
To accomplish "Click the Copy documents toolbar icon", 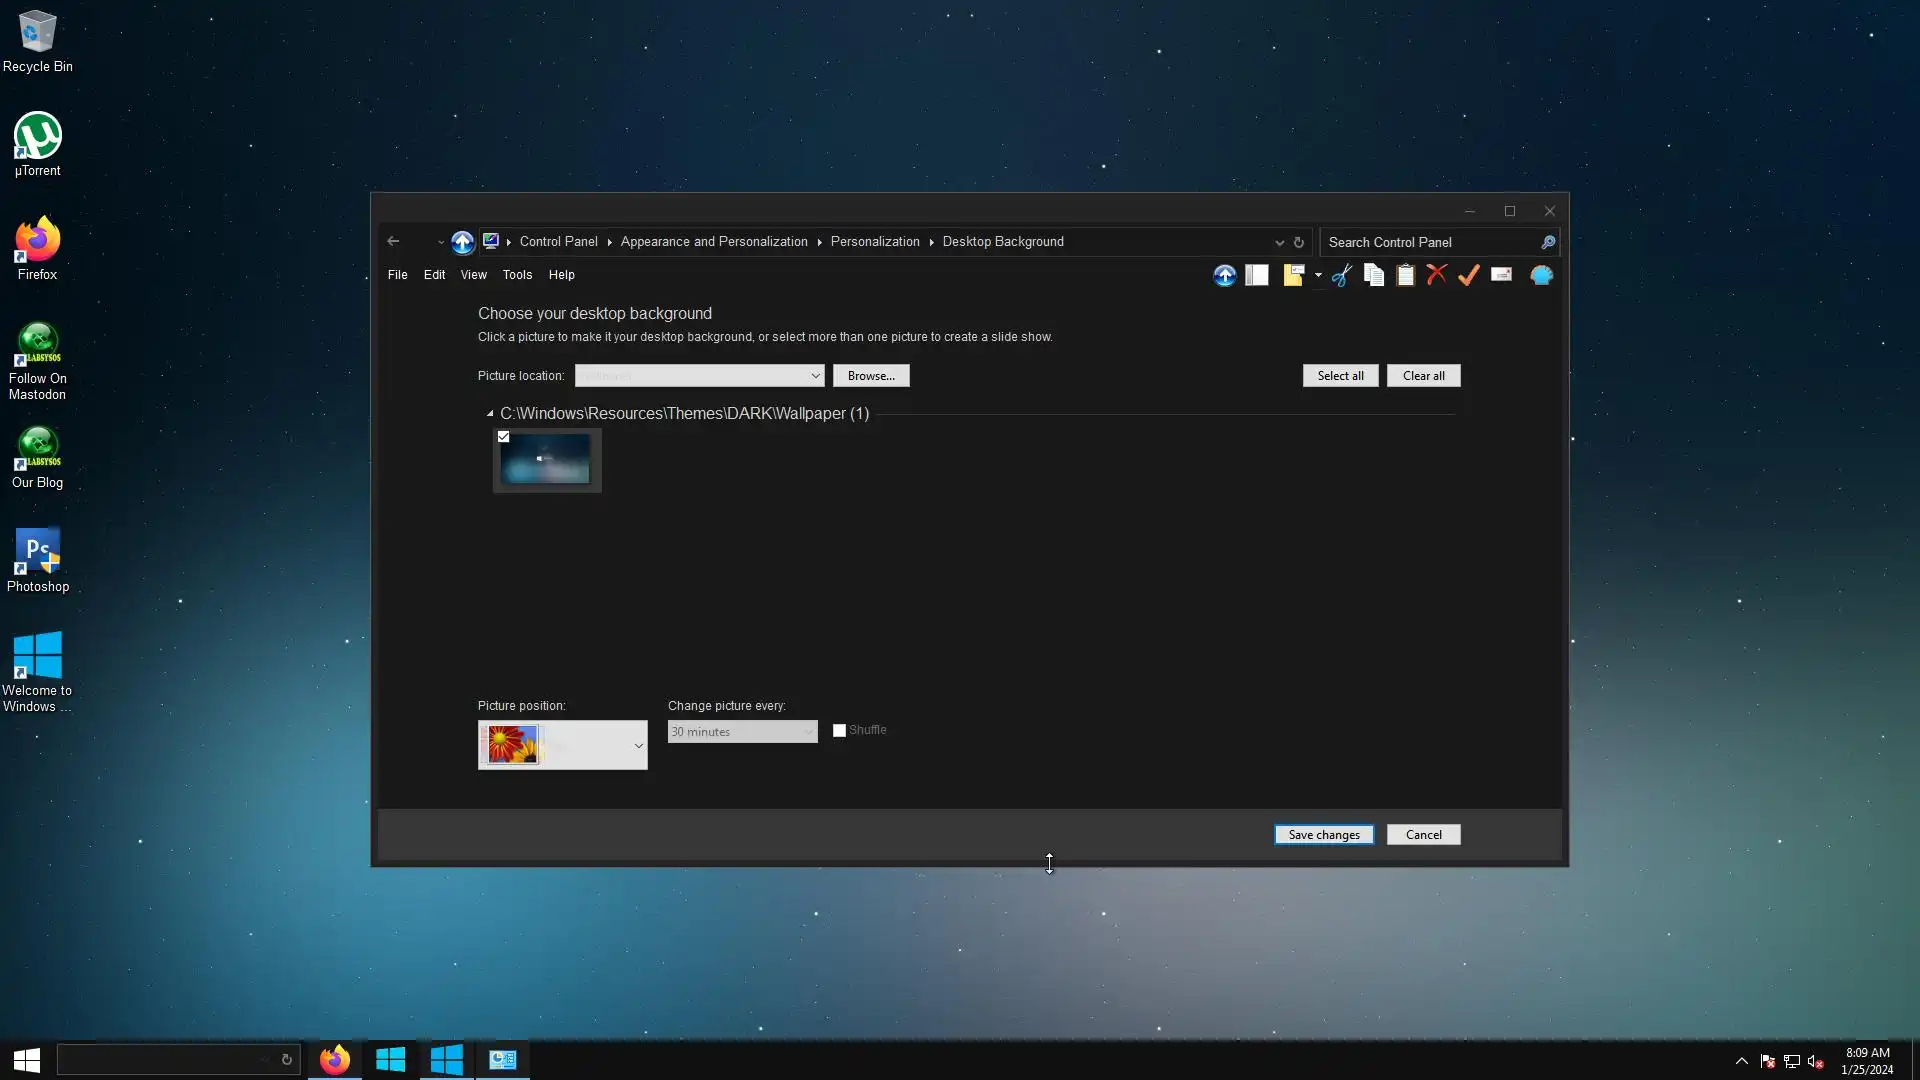I will coord(1374,275).
